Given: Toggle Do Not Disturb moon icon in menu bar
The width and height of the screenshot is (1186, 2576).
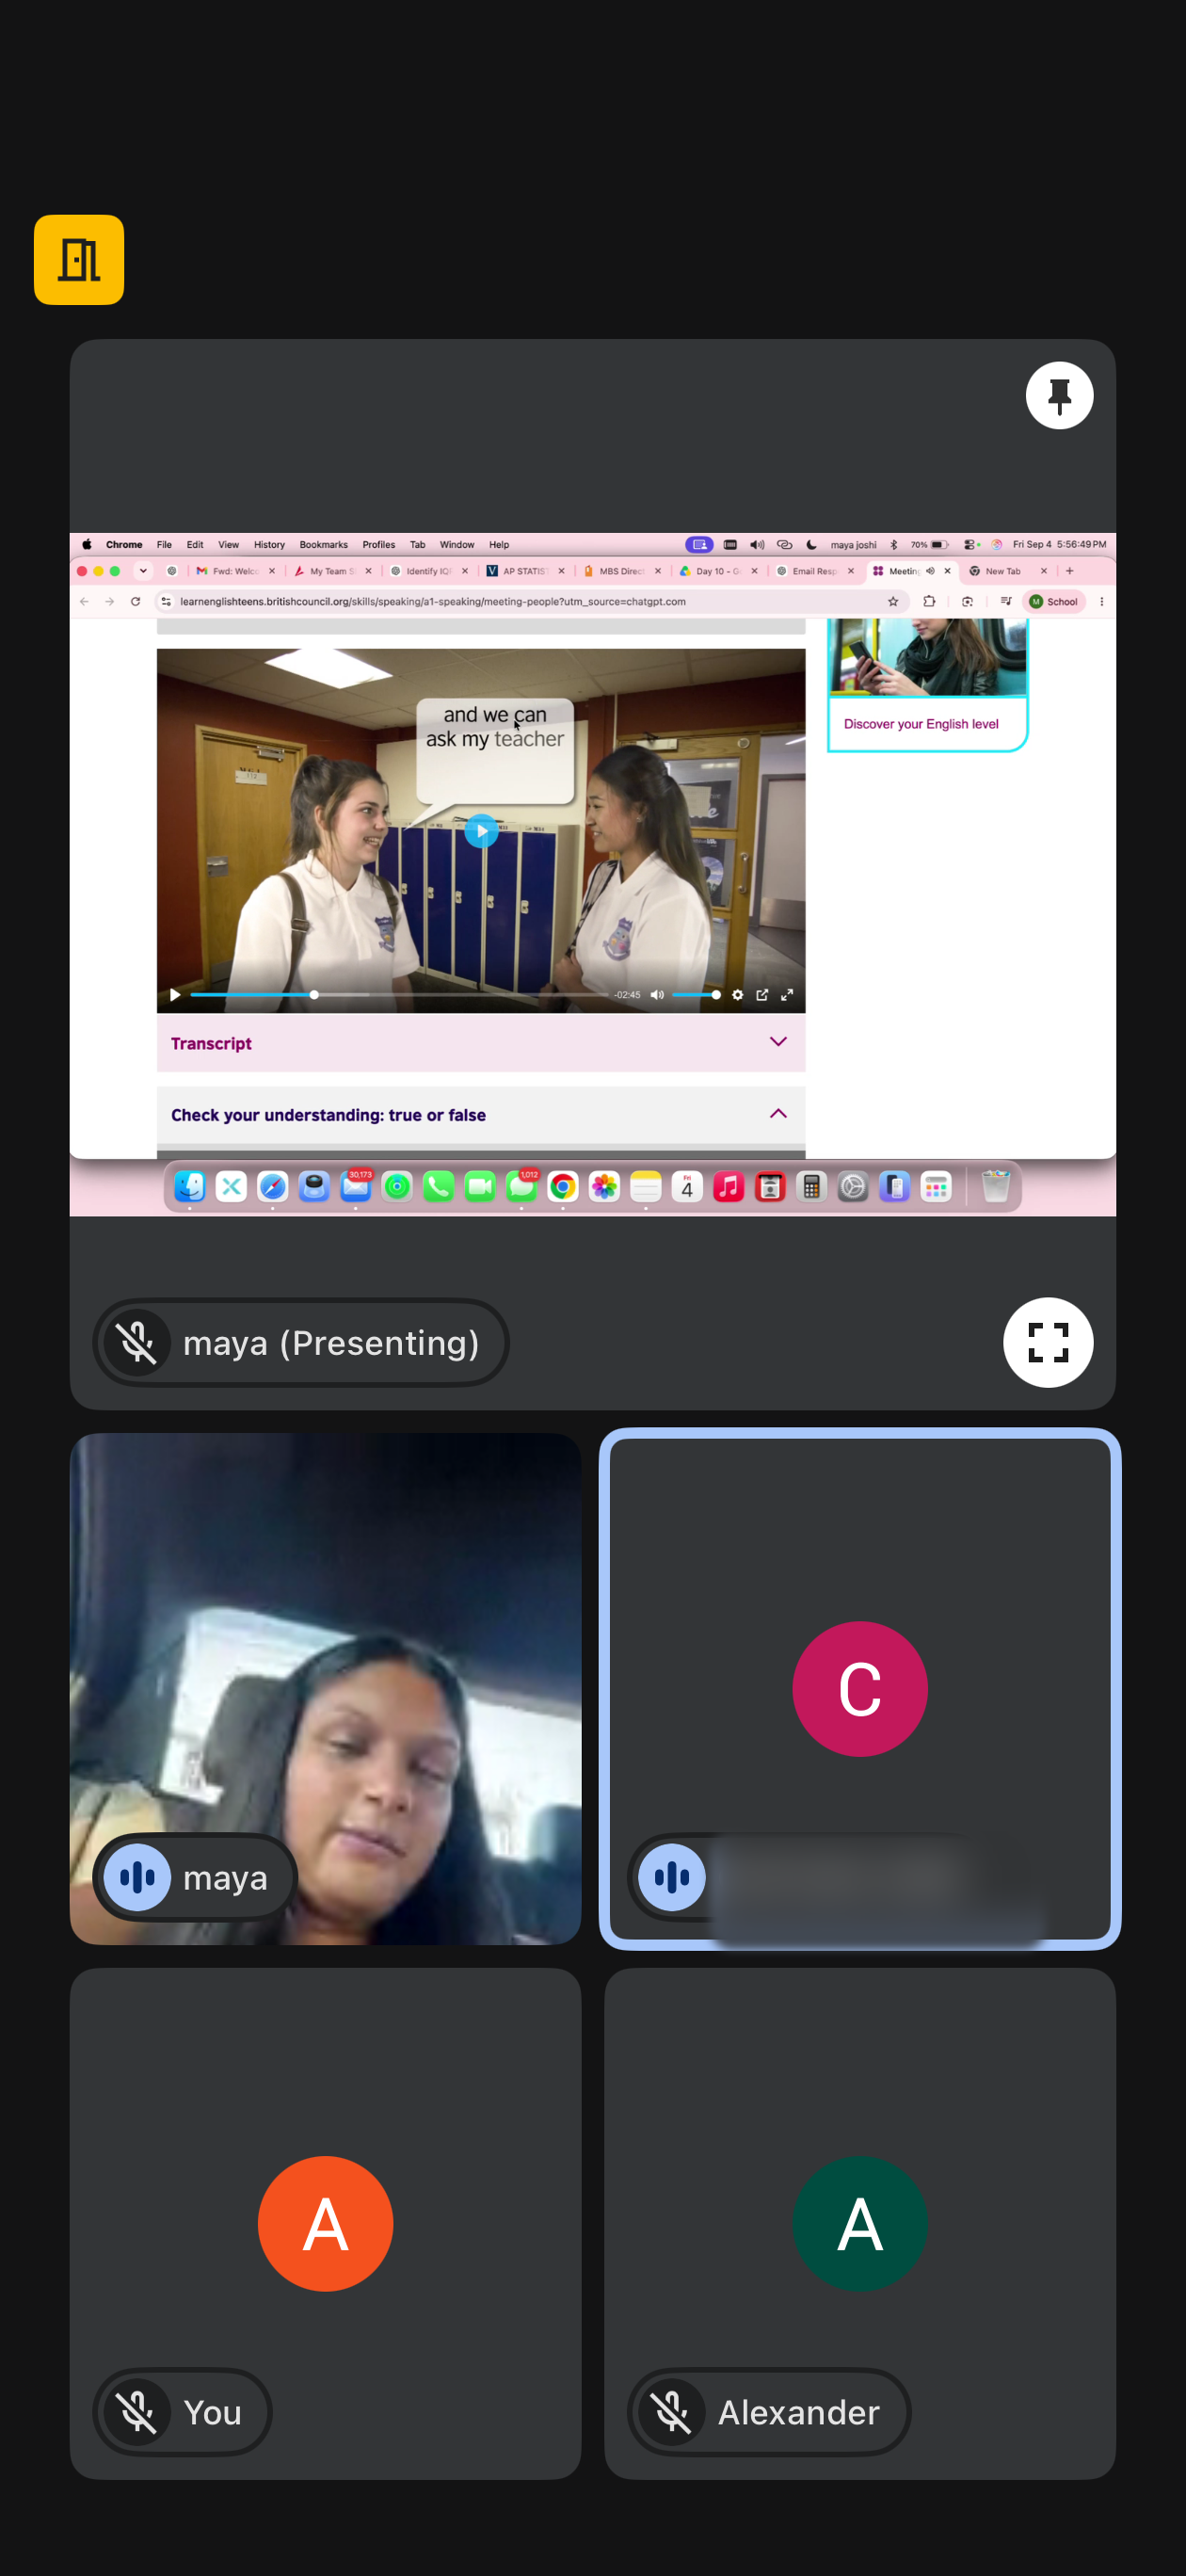Looking at the screenshot, I should [x=811, y=545].
